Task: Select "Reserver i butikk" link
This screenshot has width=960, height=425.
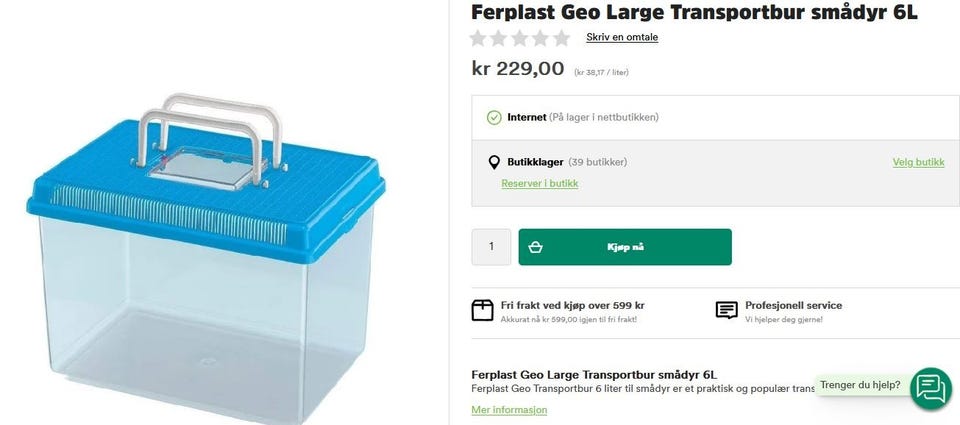Action: [x=539, y=183]
